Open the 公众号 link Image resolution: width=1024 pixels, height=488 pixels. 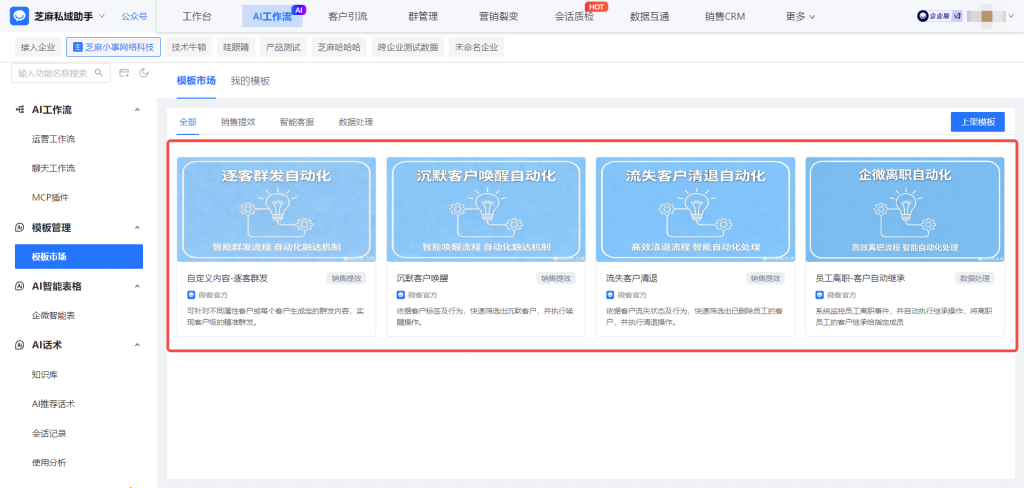(x=135, y=16)
